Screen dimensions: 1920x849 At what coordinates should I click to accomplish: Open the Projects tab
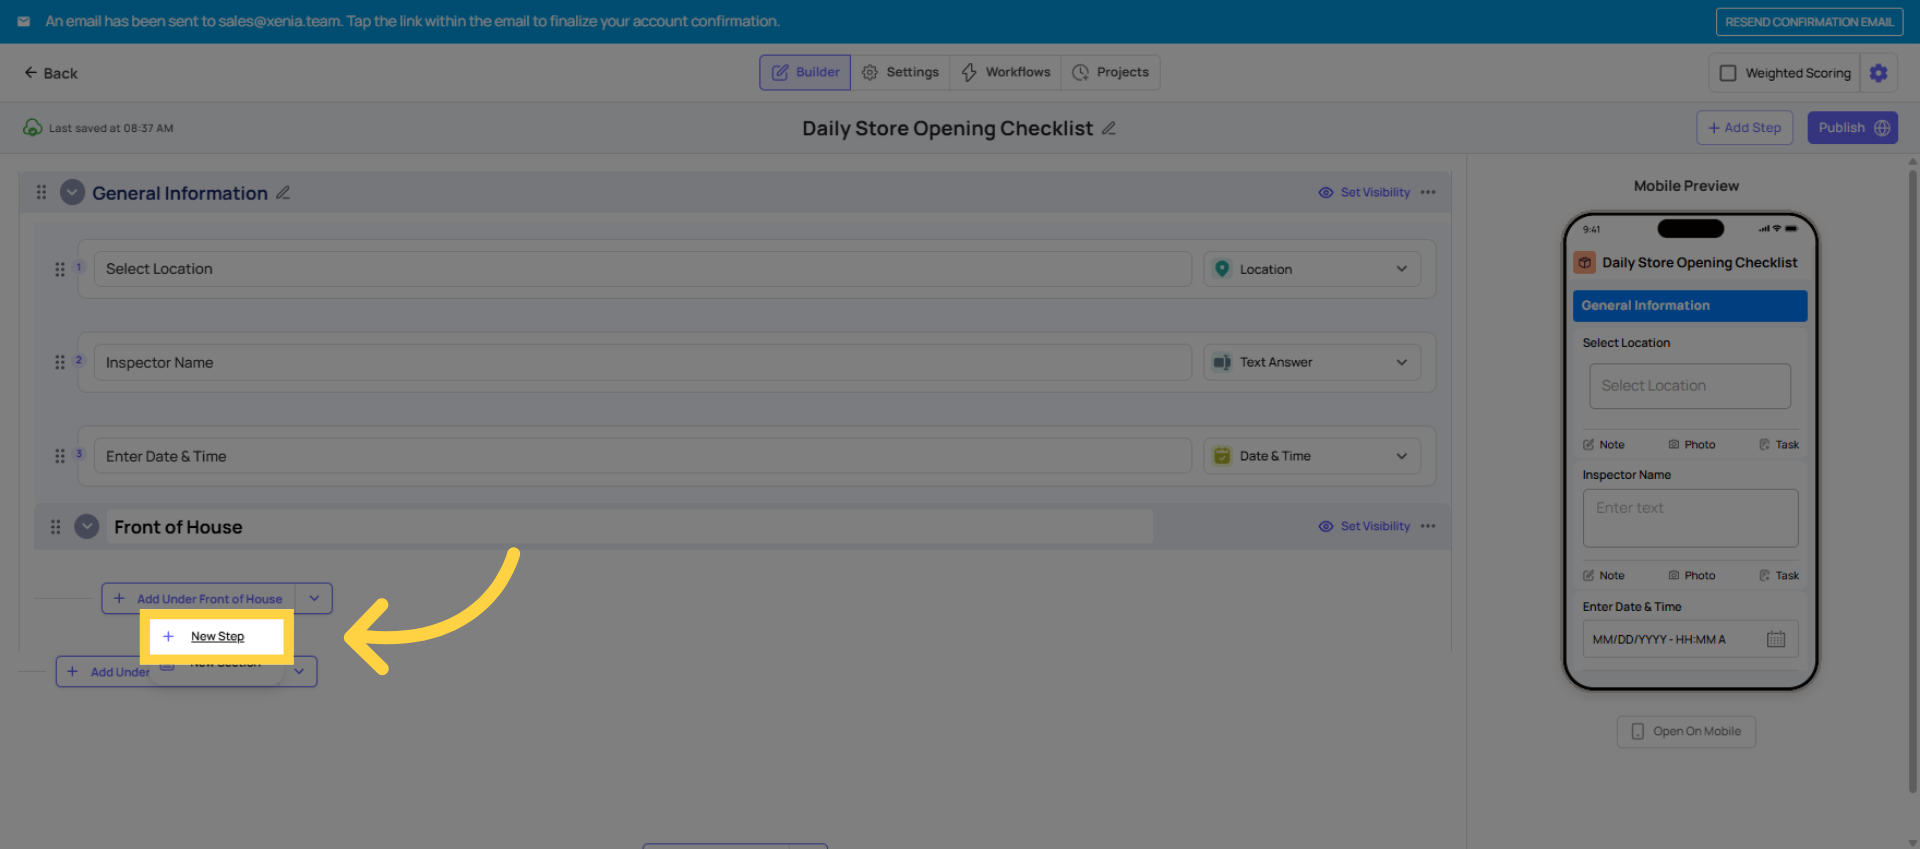pos(1110,72)
